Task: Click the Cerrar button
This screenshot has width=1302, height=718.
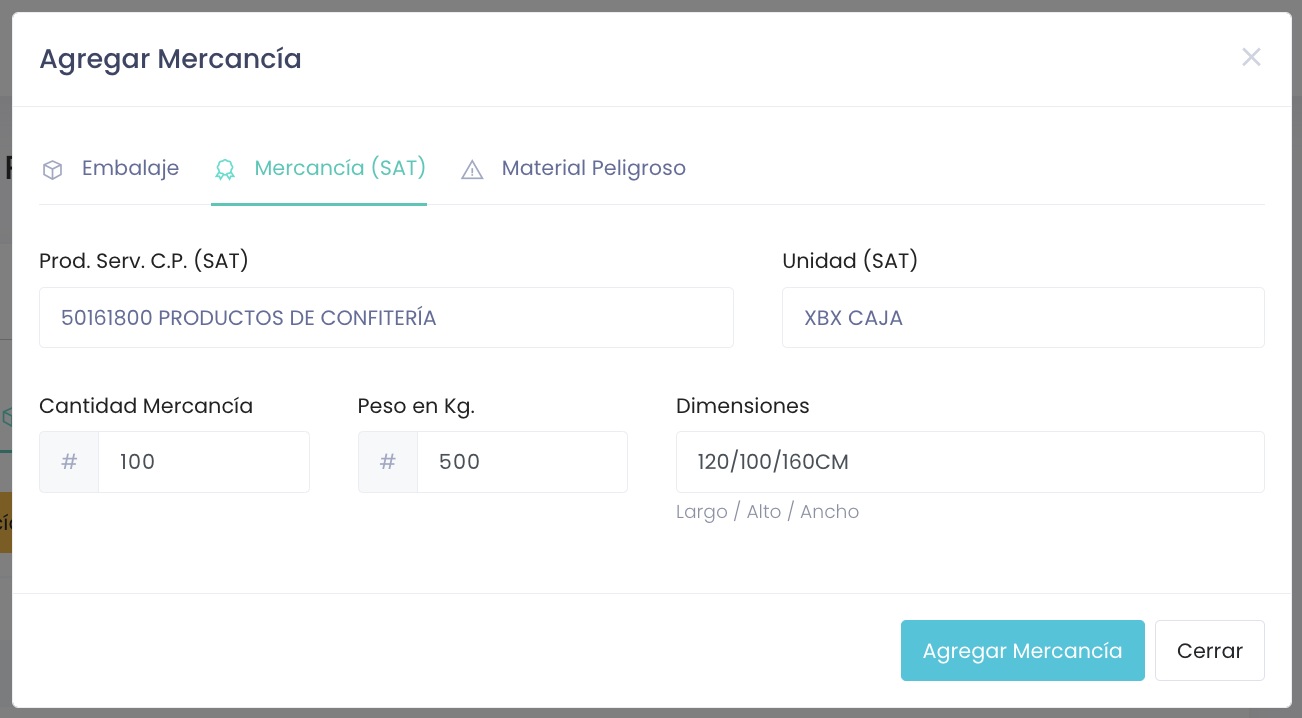Action: click(1209, 650)
